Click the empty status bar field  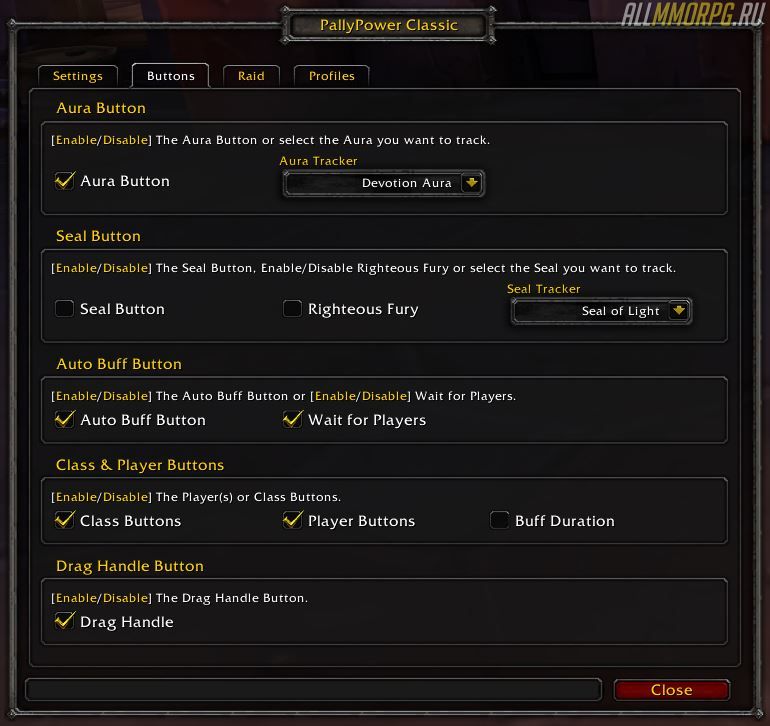click(313, 690)
